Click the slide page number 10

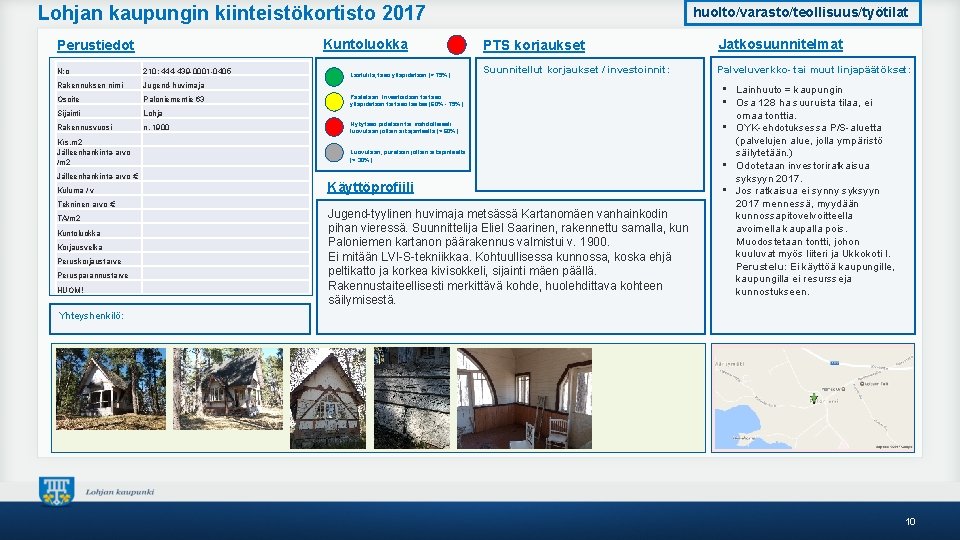point(910,522)
